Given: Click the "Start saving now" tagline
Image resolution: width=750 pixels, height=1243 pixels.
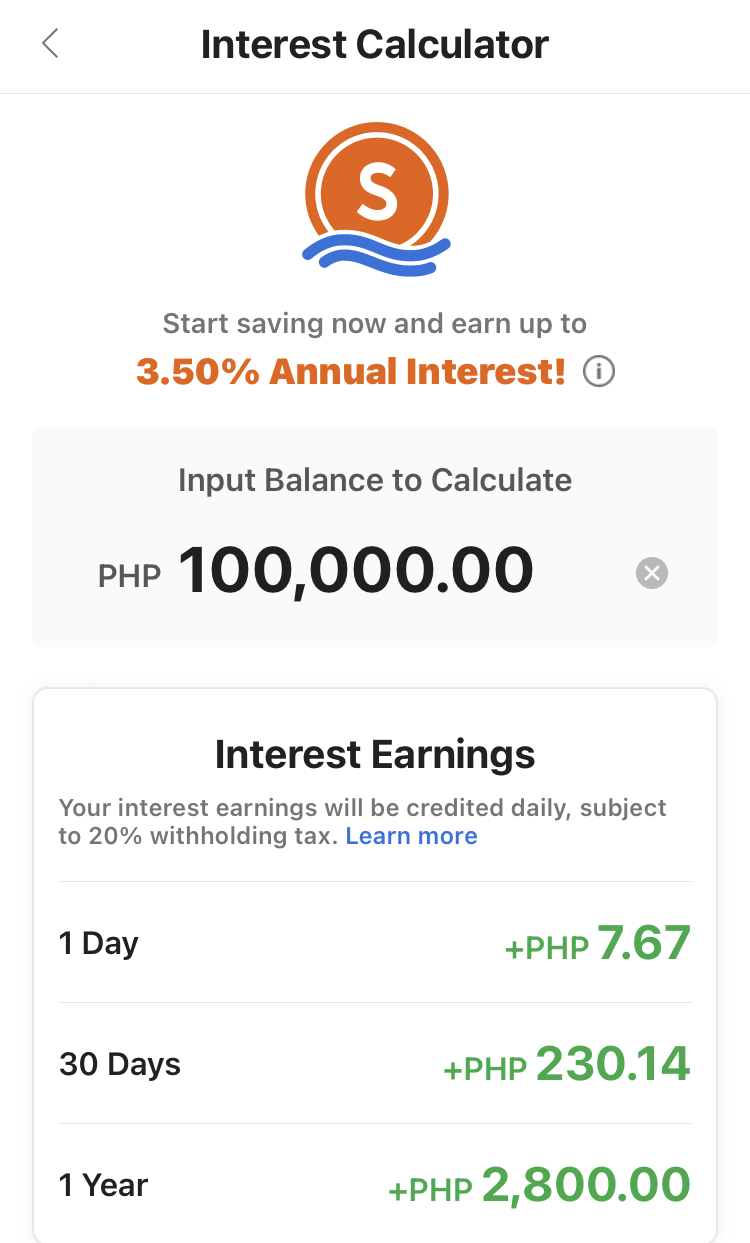Looking at the screenshot, I should [375, 324].
